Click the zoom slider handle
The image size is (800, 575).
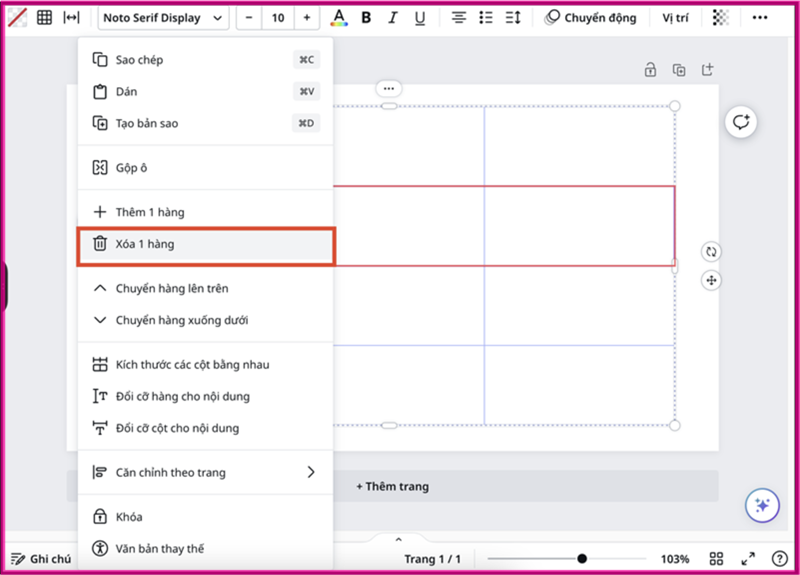pos(582,559)
